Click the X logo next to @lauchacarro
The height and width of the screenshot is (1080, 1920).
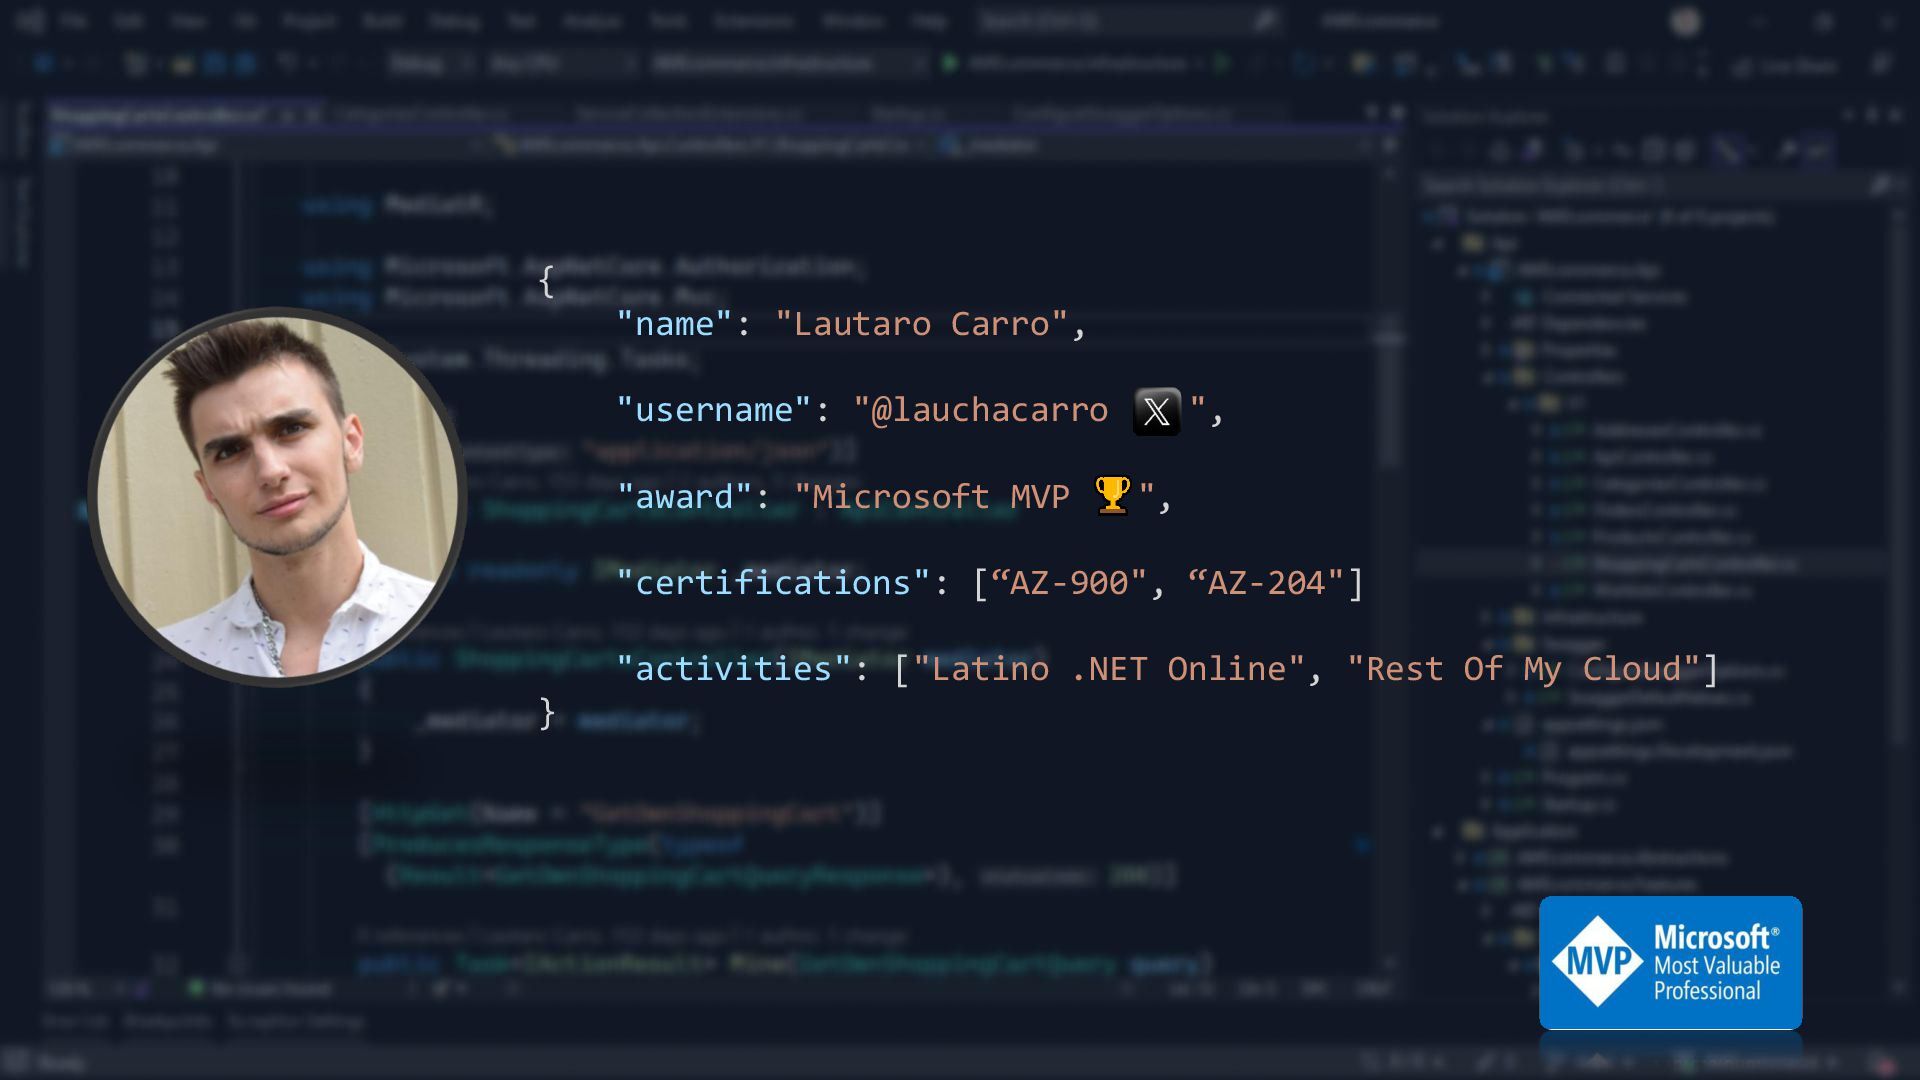click(x=1156, y=411)
